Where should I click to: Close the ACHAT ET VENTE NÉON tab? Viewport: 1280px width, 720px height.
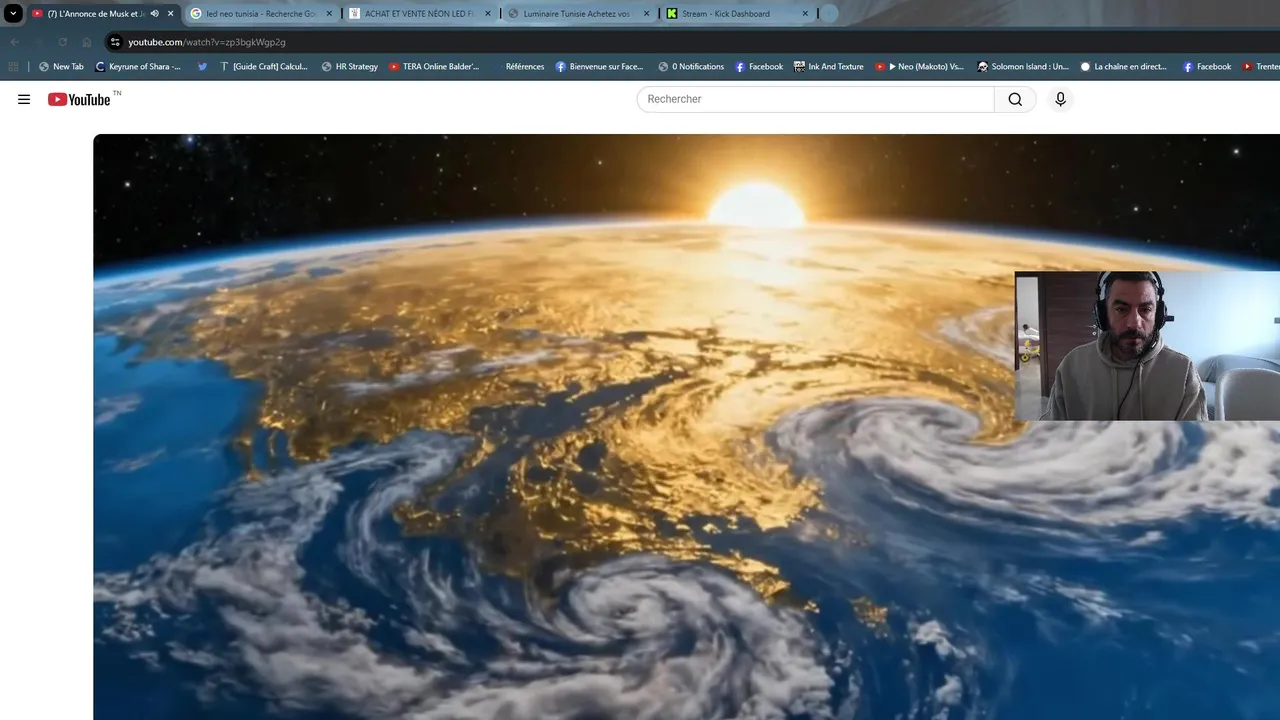(x=488, y=14)
